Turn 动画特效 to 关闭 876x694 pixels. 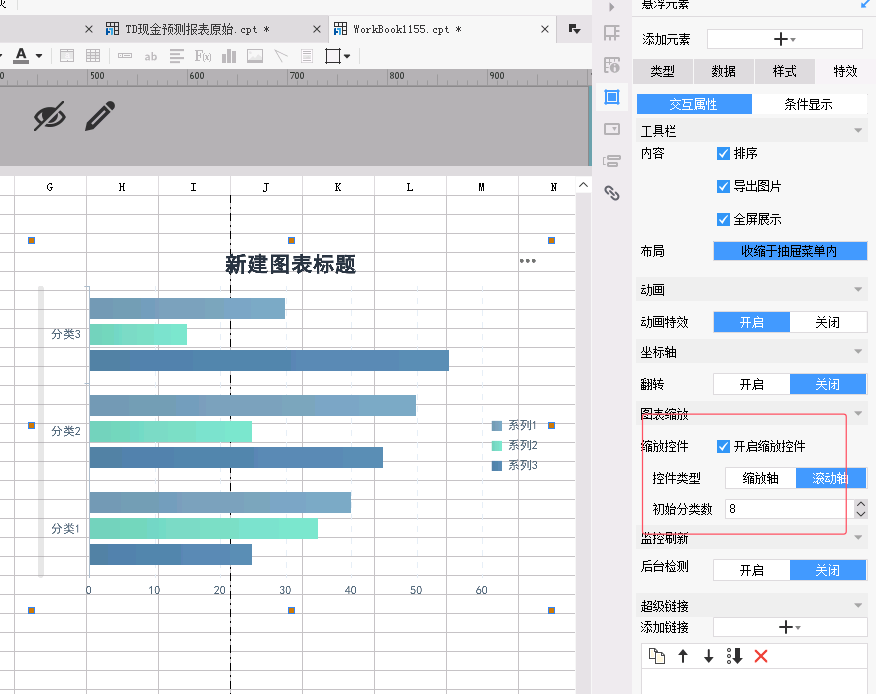point(828,322)
